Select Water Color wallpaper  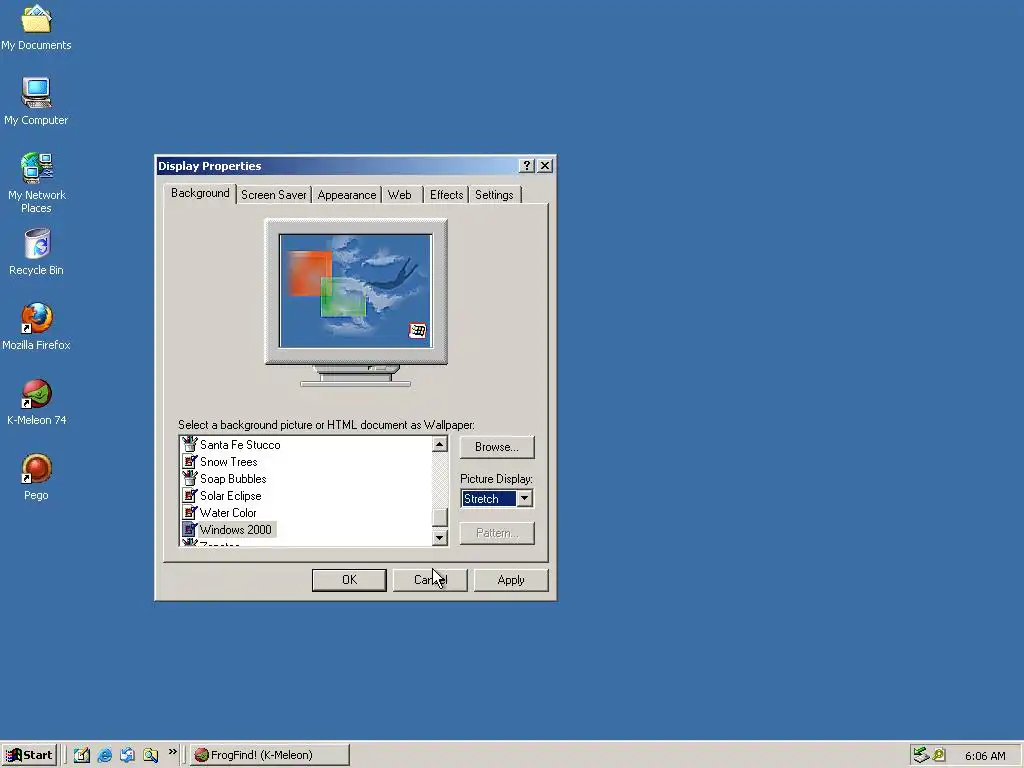pos(228,512)
